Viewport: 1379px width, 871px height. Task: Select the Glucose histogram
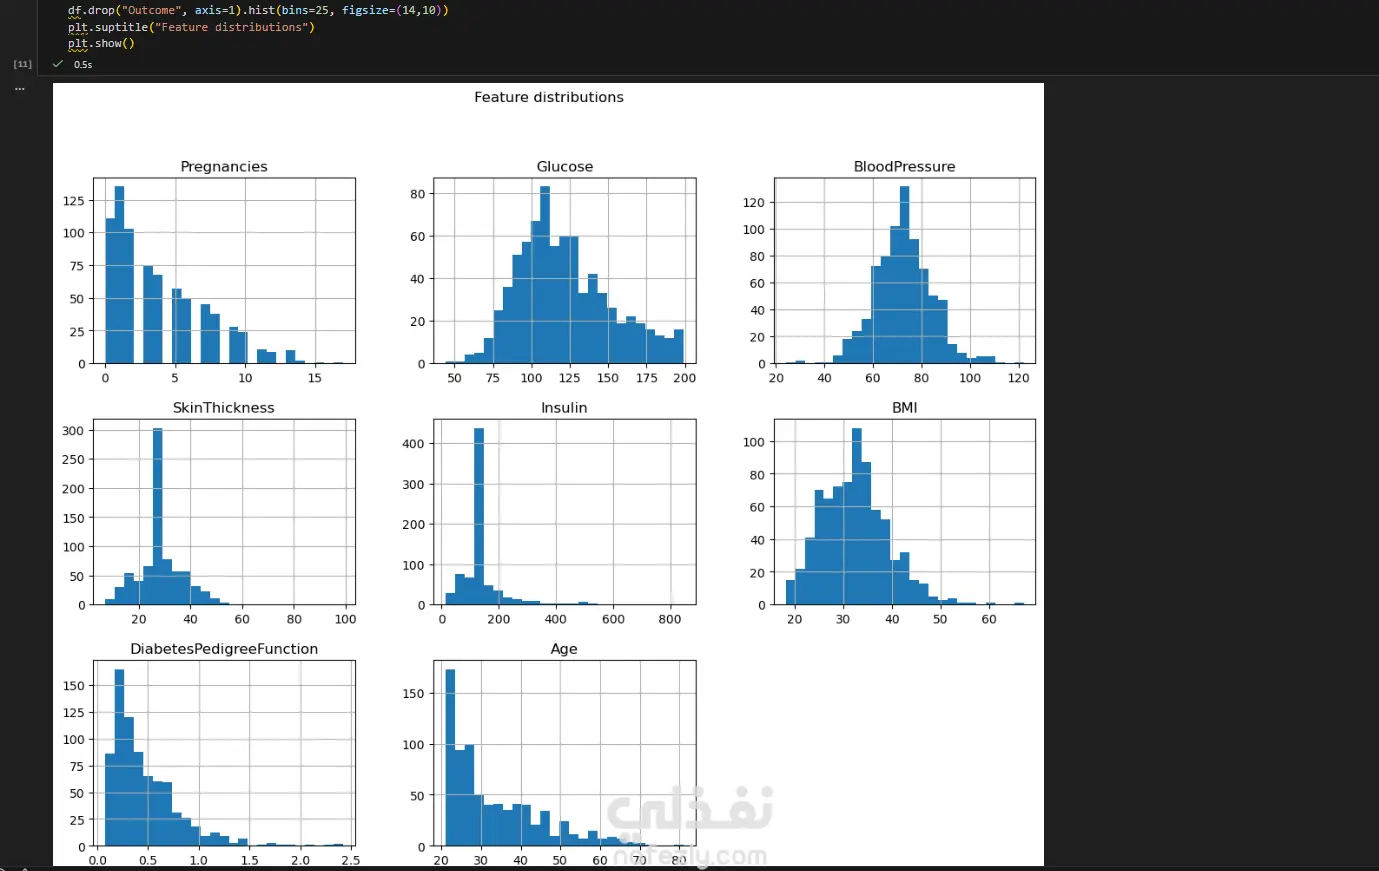click(x=564, y=271)
